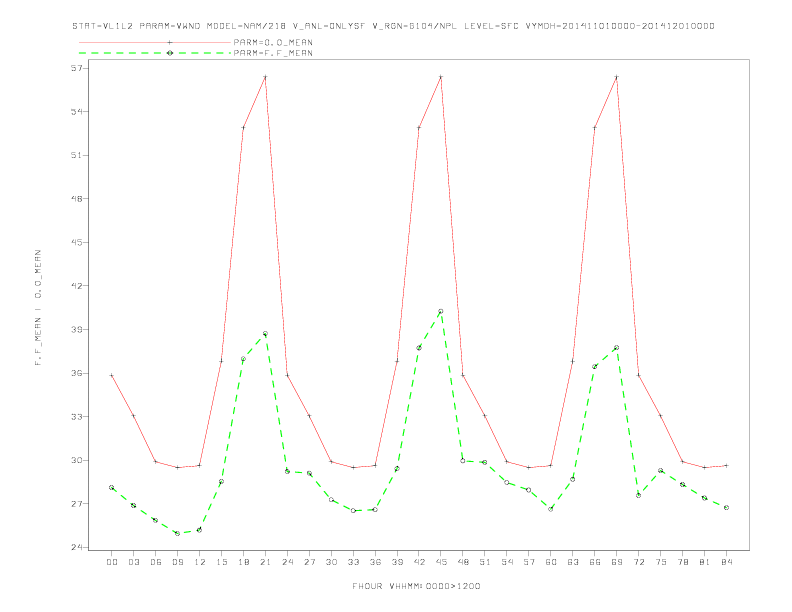Screen dimensions: 792x612
Task: Click the y-axis value 33
Action: tap(77, 417)
